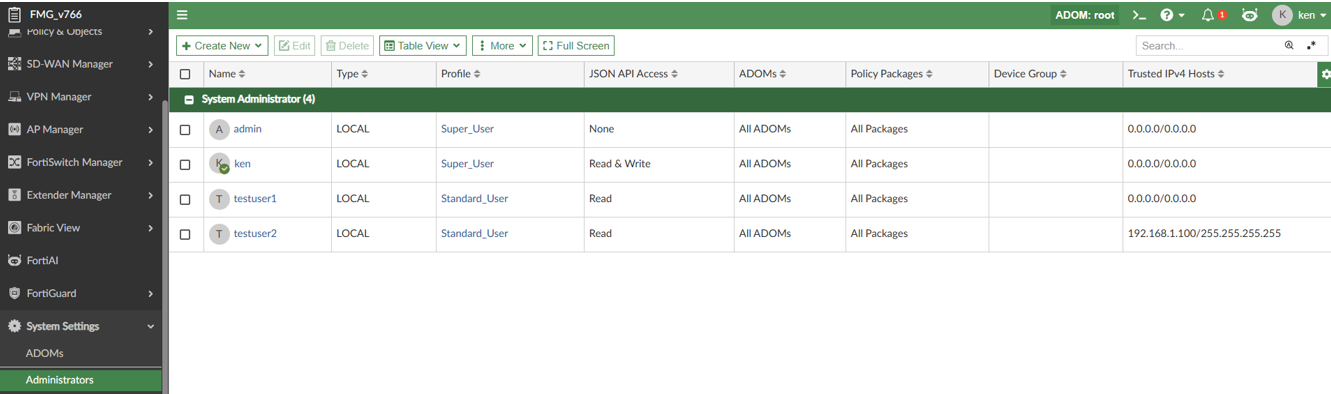Click the AP Manager sidebar icon
This screenshot has height=394, width=1331.
pos(14,130)
